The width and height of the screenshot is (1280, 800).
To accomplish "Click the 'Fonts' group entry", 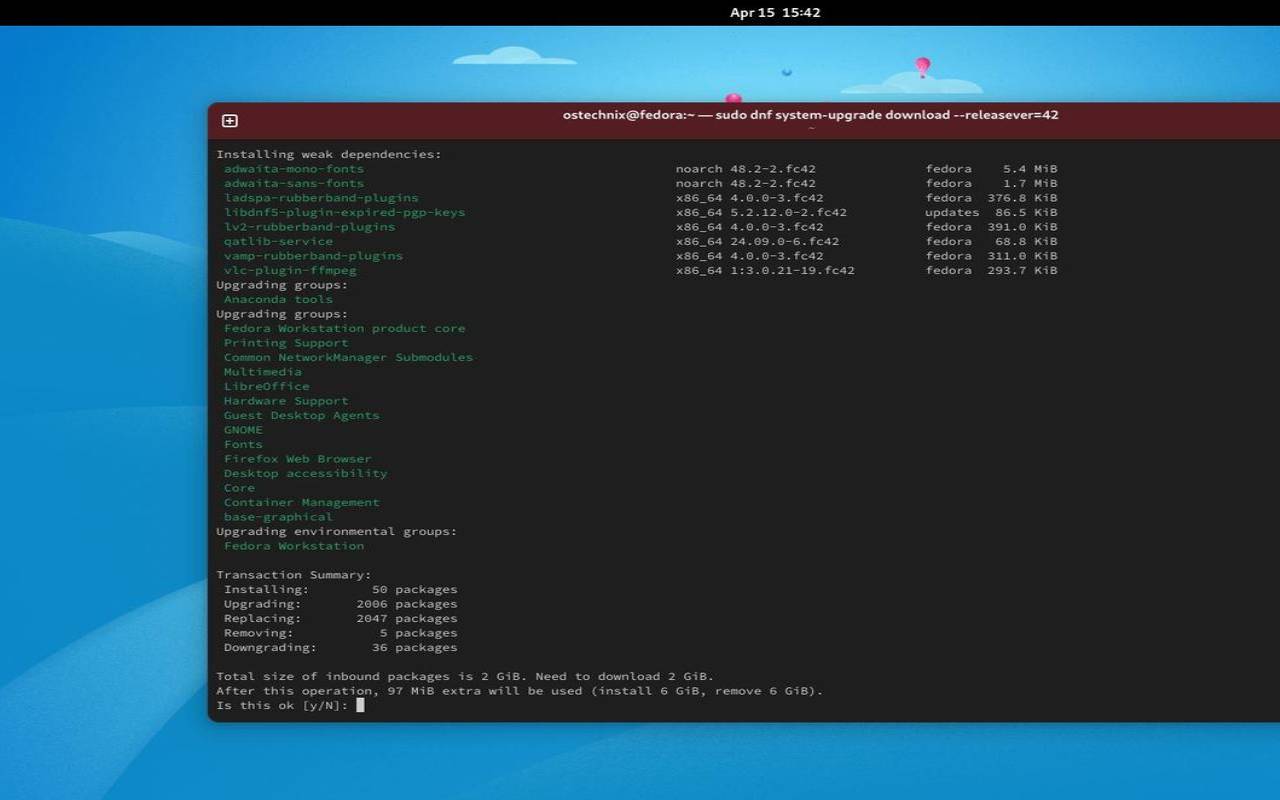I will pyautogui.click(x=243, y=444).
